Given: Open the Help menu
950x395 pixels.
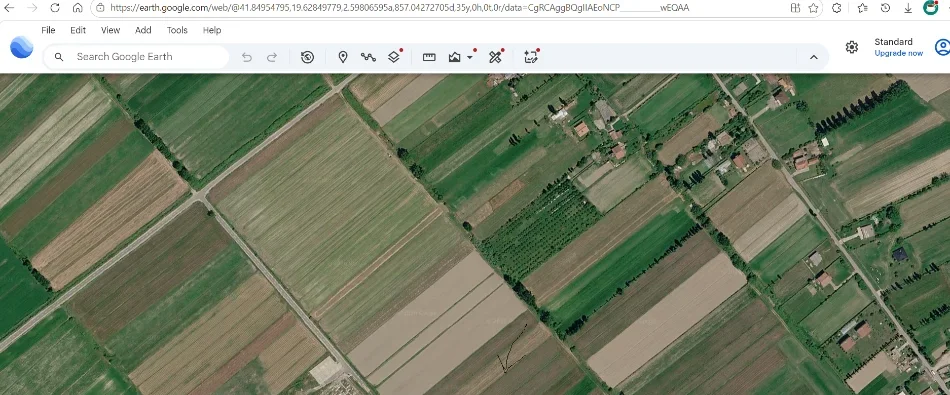Looking at the screenshot, I should 212,30.
